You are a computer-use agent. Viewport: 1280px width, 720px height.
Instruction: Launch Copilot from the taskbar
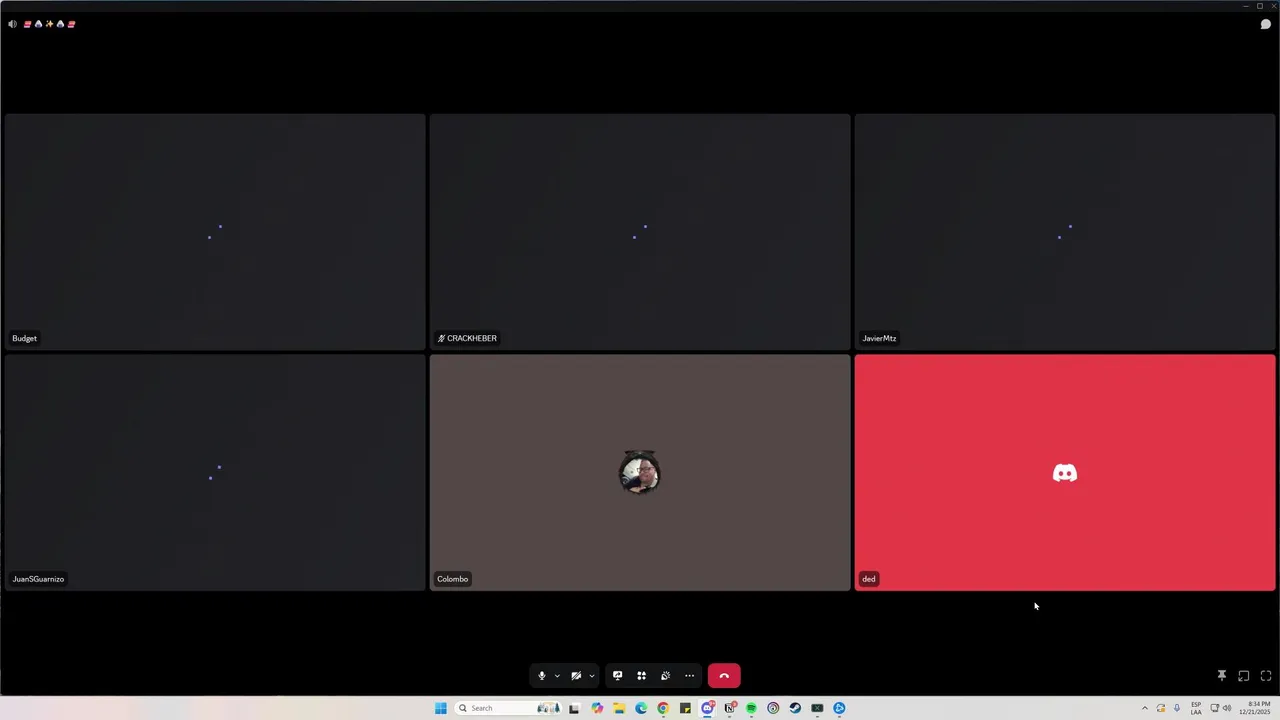pyautogui.click(x=597, y=708)
